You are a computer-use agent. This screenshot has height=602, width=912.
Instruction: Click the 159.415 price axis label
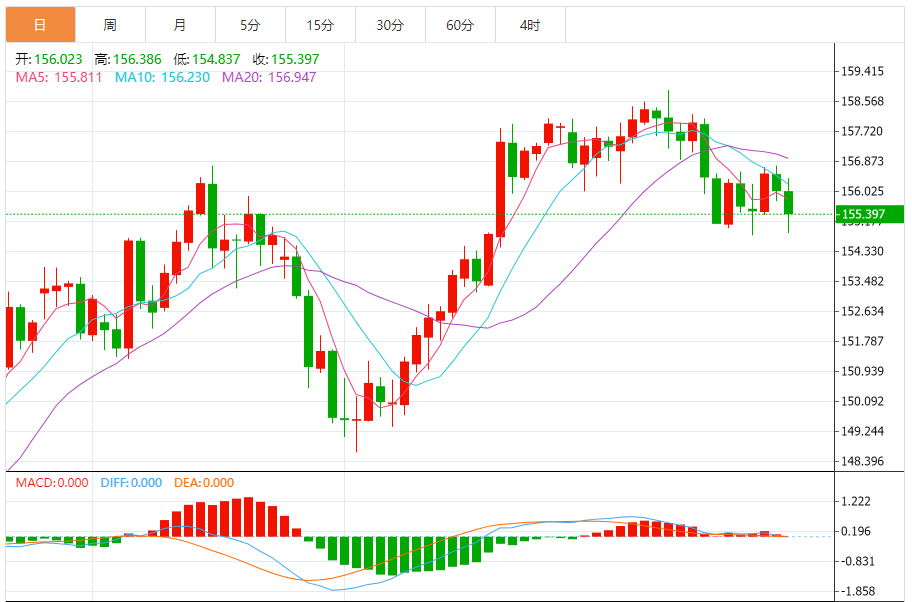click(863, 71)
